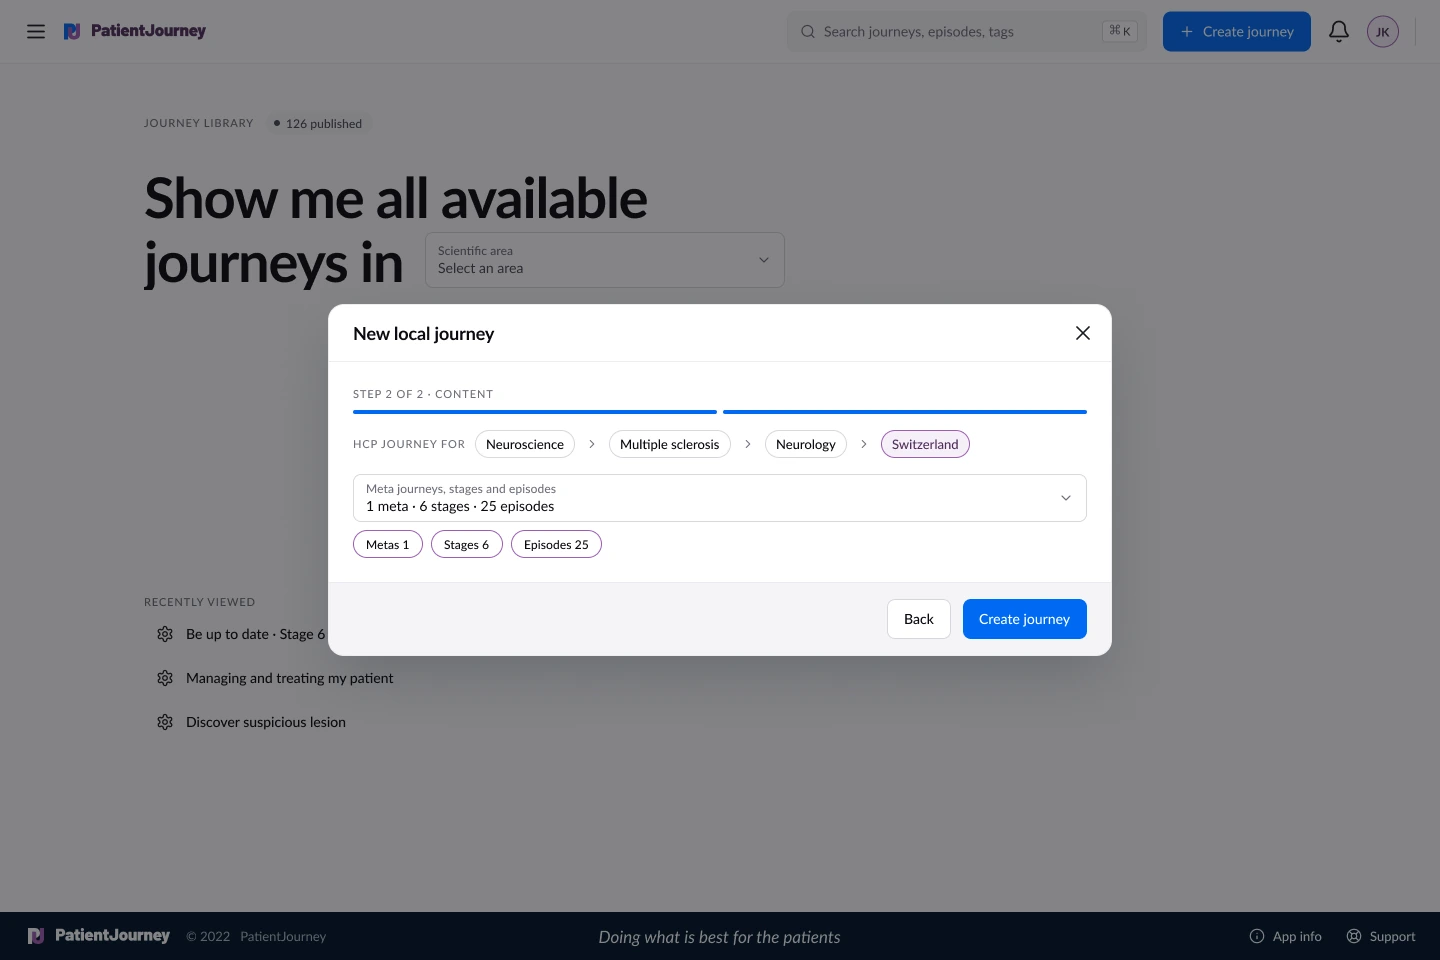Open the hamburger navigation menu
The image size is (1440, 960).
(36, 31)
